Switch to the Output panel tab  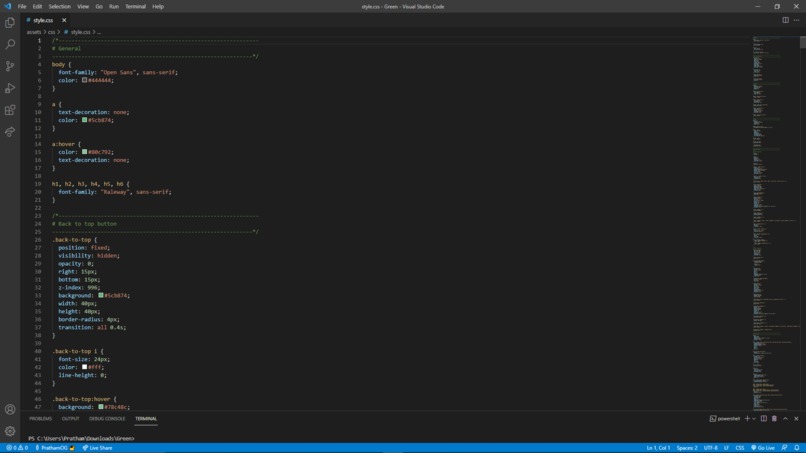[70, 419]
